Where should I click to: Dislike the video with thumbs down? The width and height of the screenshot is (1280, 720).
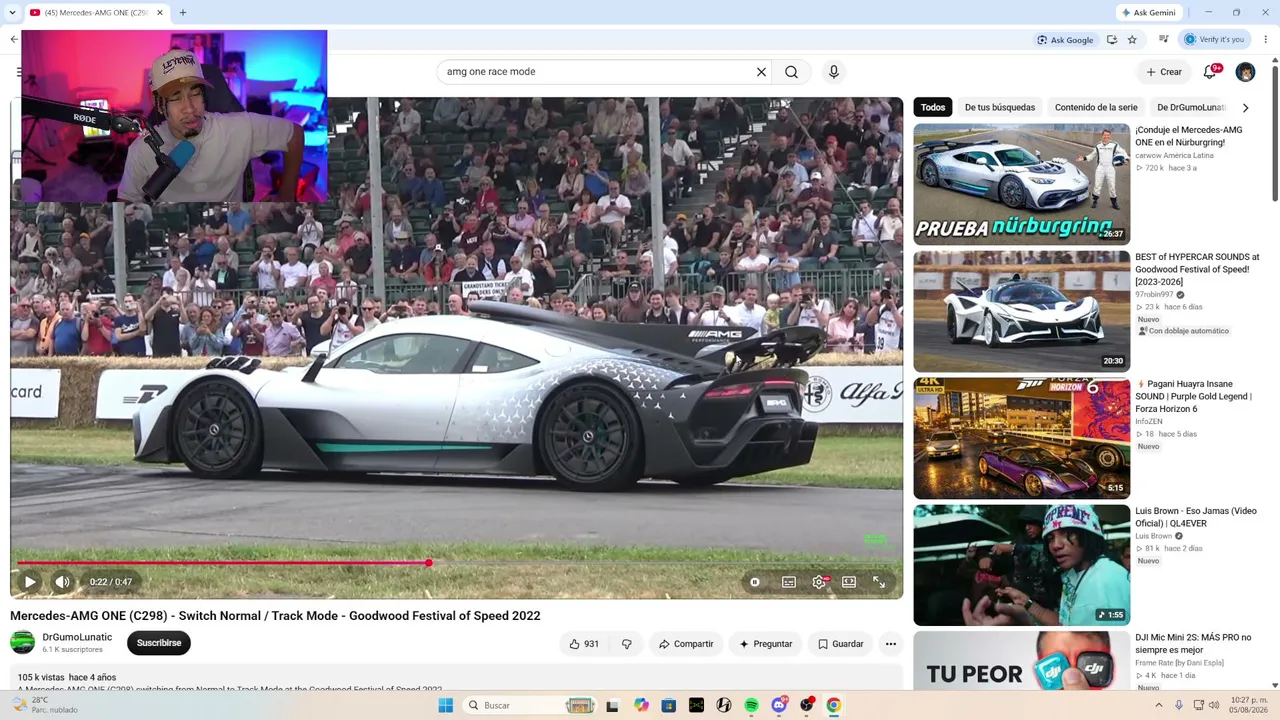point(627,644)
